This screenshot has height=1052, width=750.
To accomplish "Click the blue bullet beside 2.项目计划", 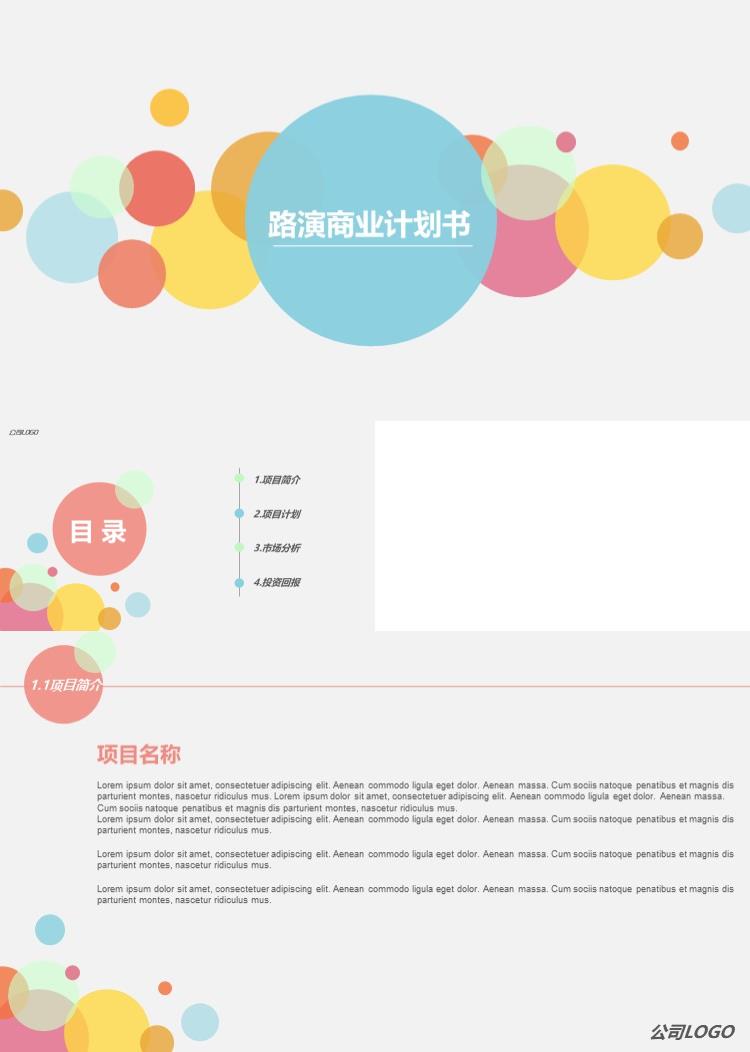I will 239,514.
